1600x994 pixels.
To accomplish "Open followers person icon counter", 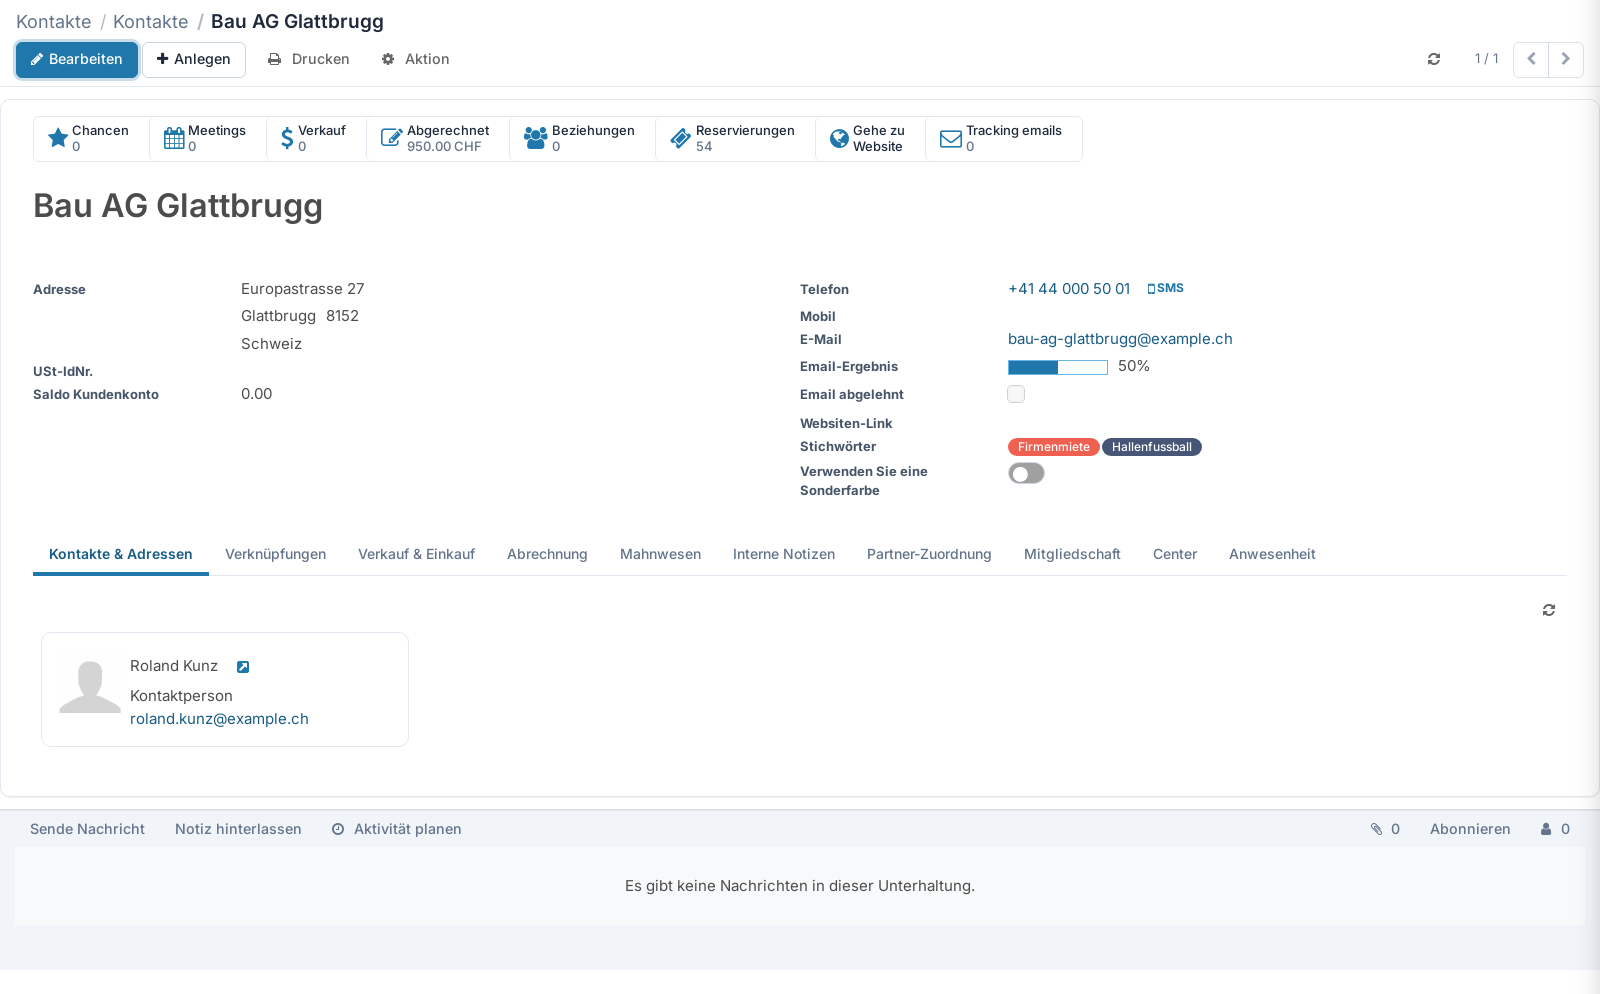I will [1555, 829].
